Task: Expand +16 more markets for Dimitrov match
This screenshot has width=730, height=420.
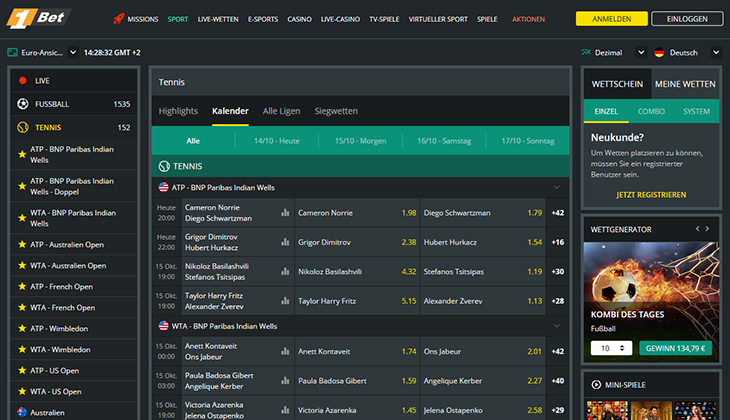Action: [558, 242]
